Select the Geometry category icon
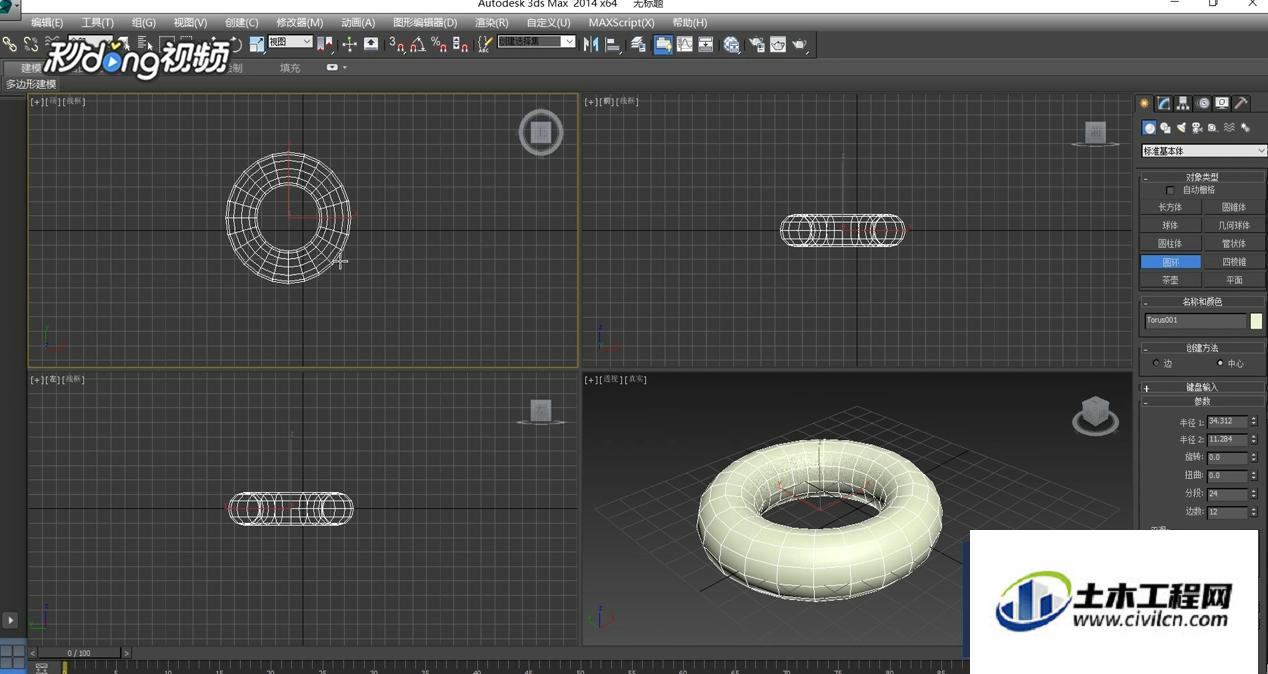The image size is (1268, 674). (1149, 128)
